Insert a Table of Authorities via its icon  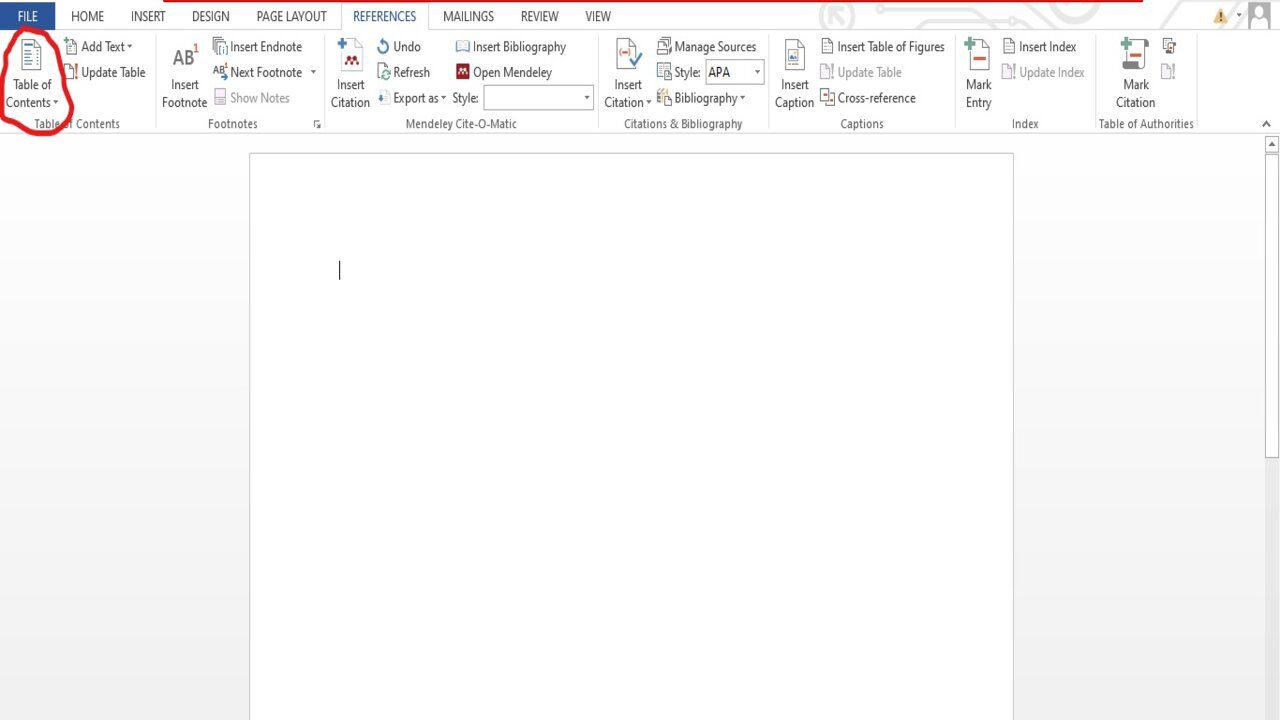[x=1168, y=46]
